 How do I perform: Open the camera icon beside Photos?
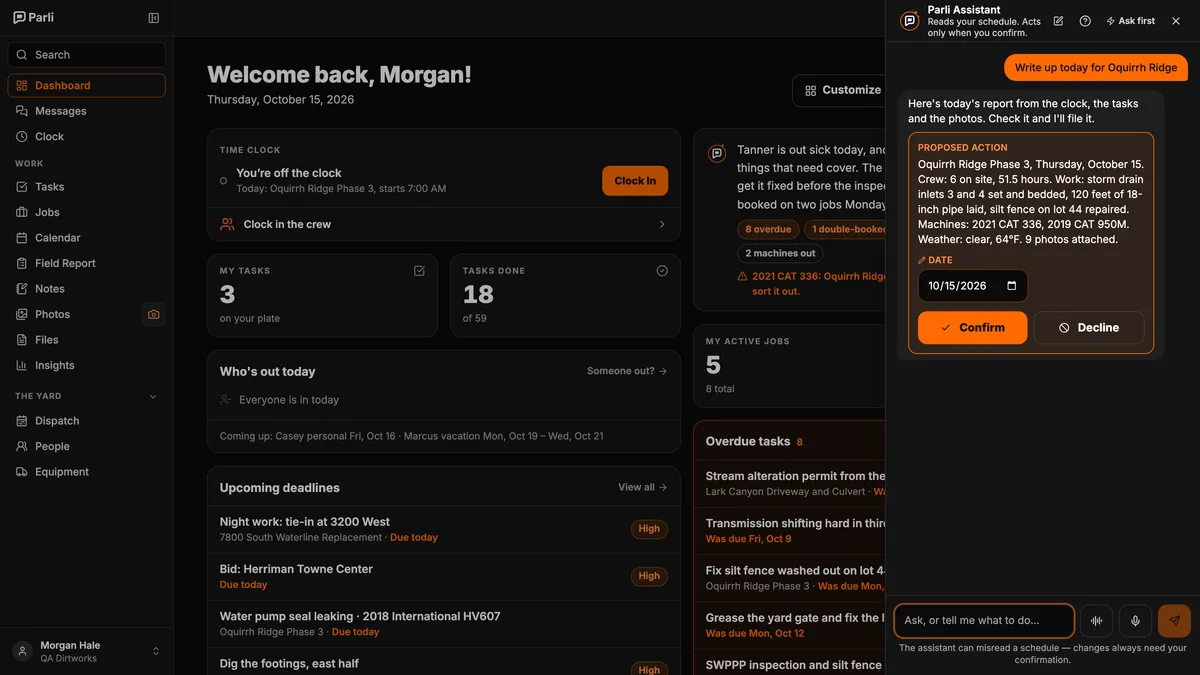click(x=153, y=314)
